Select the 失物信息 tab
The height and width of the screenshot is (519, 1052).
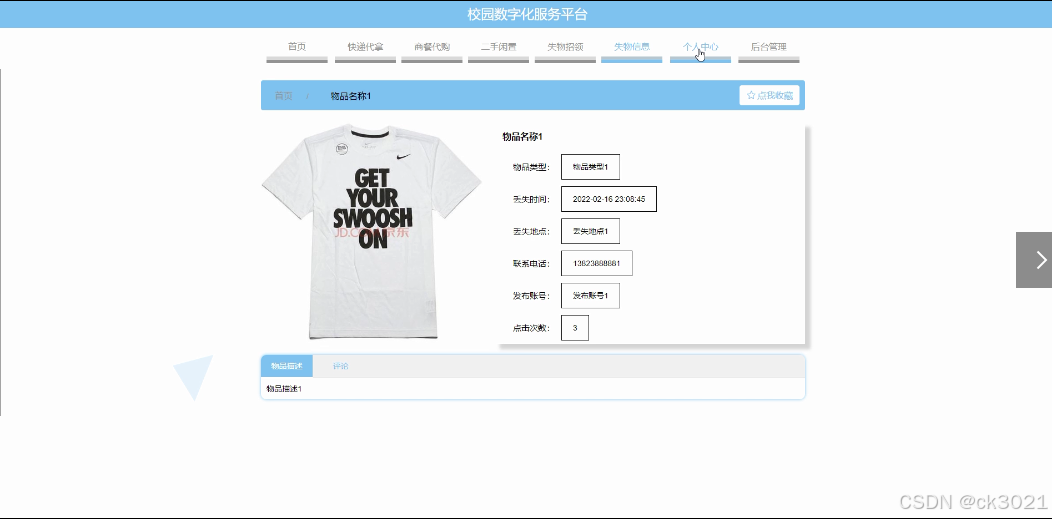[631, 48]
